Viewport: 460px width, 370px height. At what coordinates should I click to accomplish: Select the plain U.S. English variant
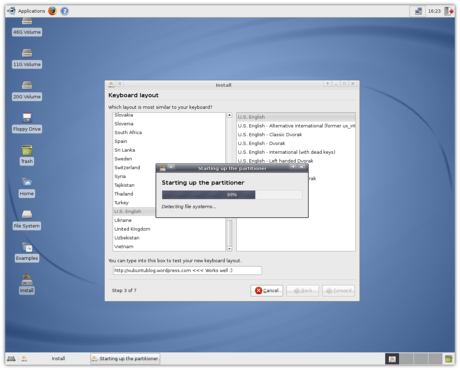(x=296, y=117)
